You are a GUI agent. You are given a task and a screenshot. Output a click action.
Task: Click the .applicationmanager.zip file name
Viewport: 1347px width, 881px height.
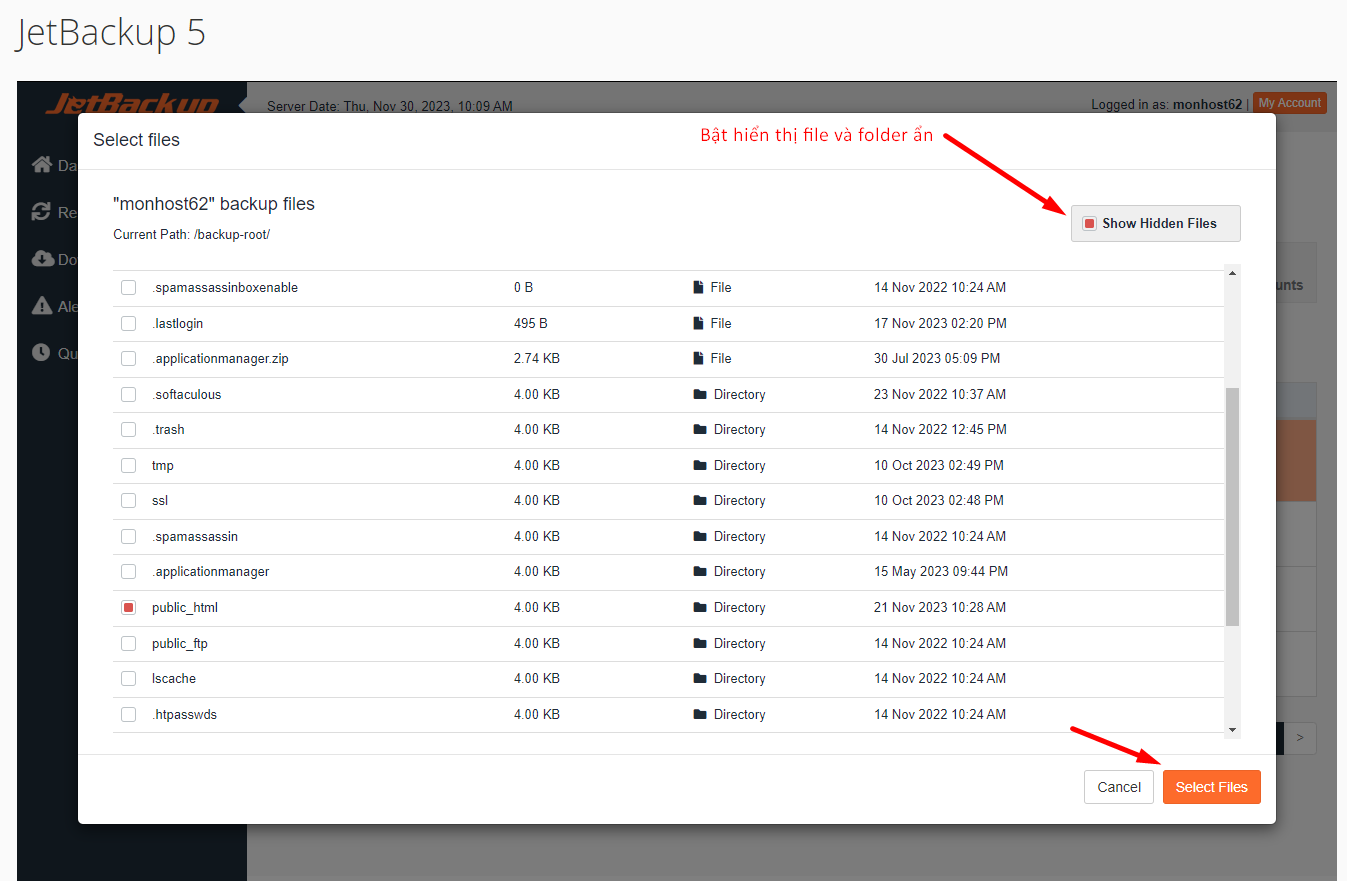pos(220,358)
